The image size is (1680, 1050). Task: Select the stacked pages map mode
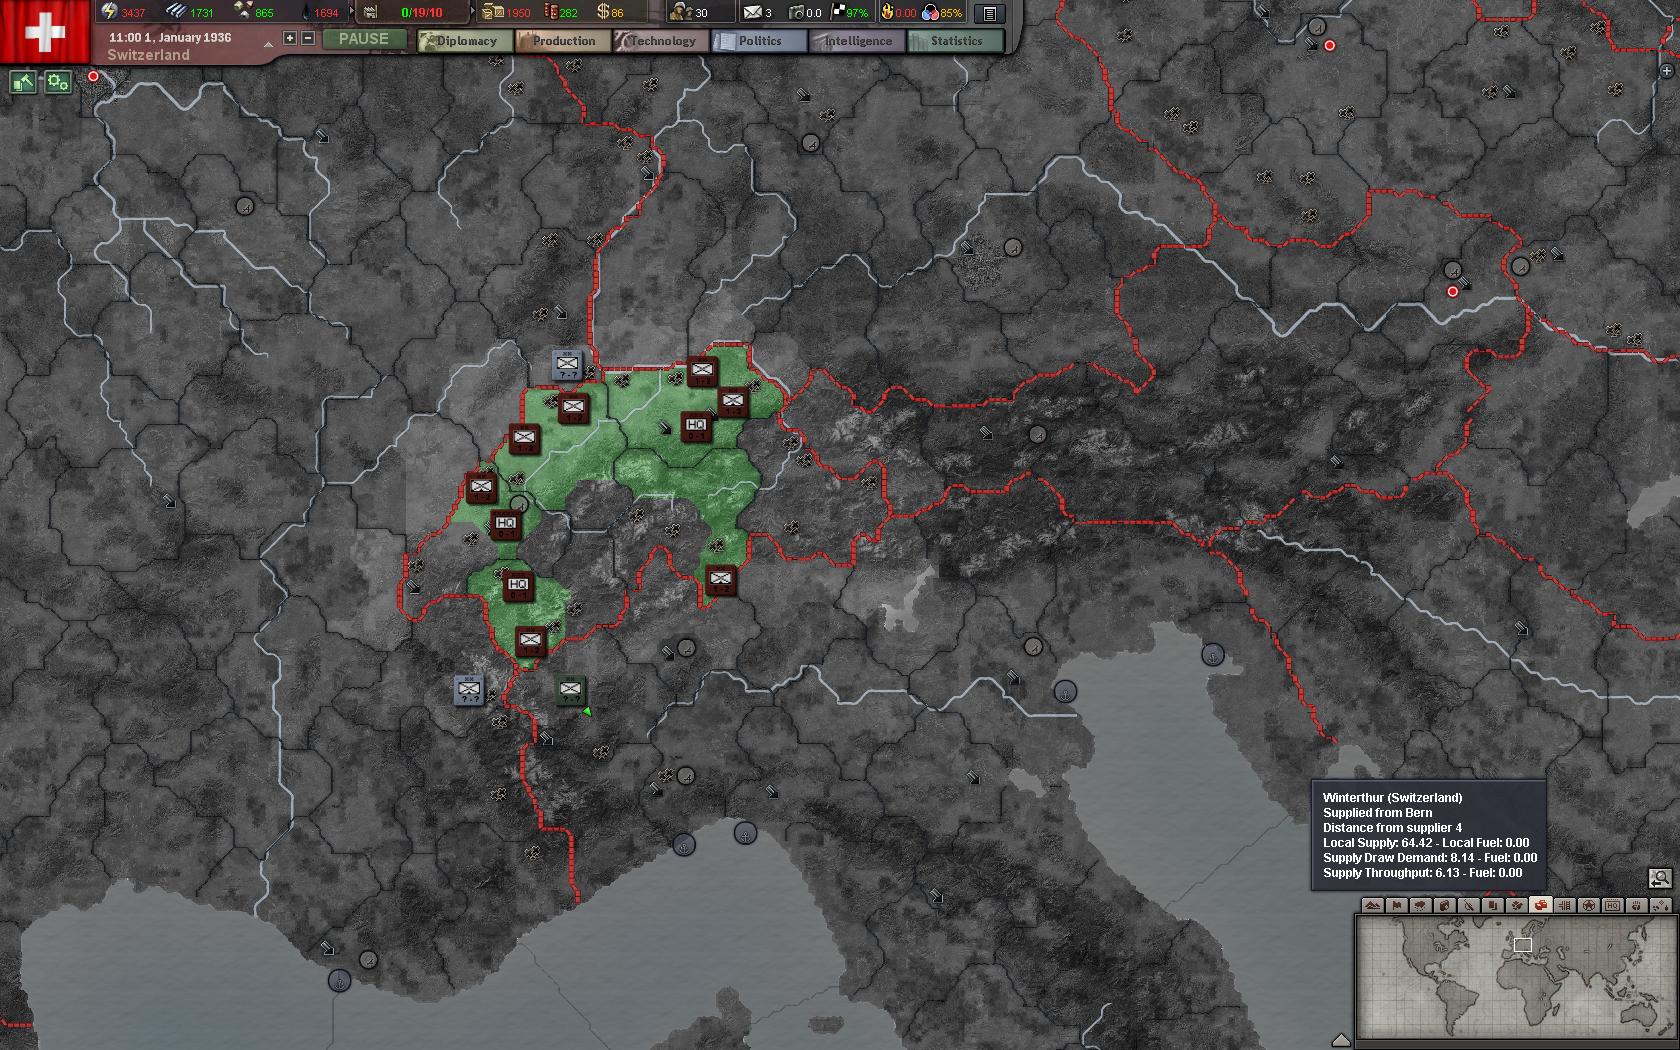point(1493,905)
